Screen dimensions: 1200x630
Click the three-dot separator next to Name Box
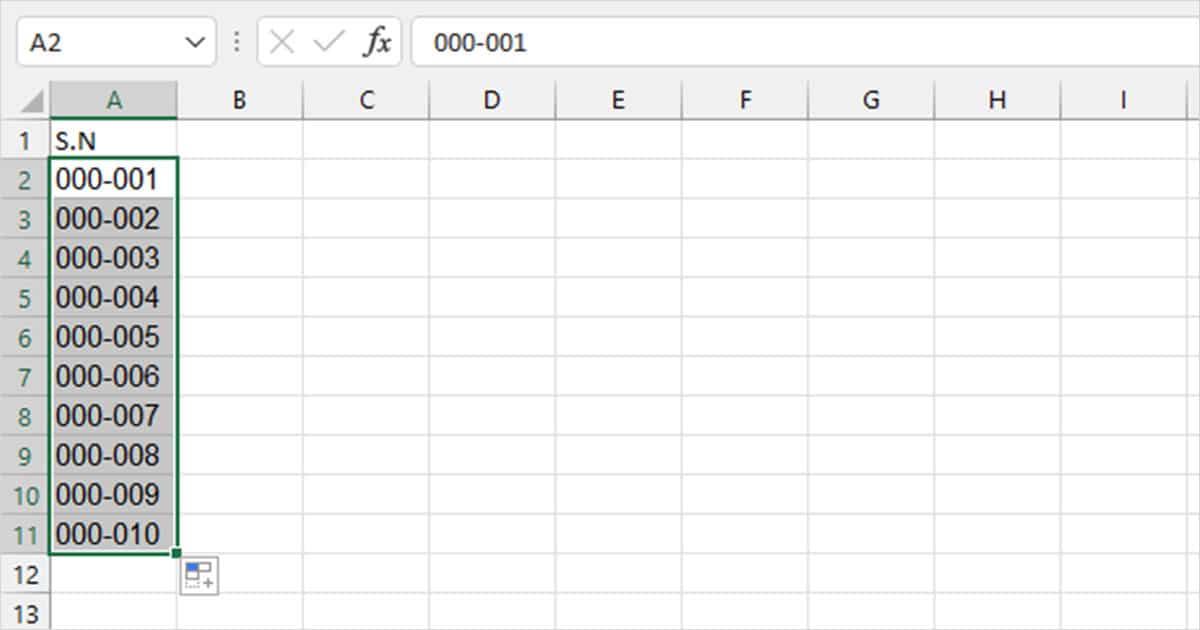tap(236, 42)
